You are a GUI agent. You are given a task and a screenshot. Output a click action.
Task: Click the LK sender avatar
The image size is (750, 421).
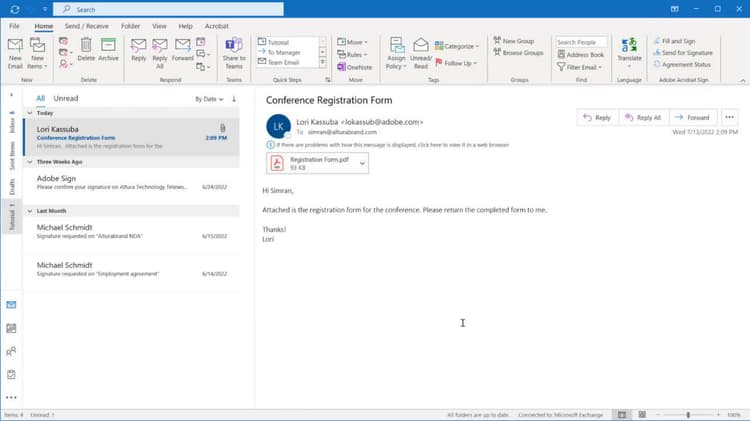[x=278, y=126]
